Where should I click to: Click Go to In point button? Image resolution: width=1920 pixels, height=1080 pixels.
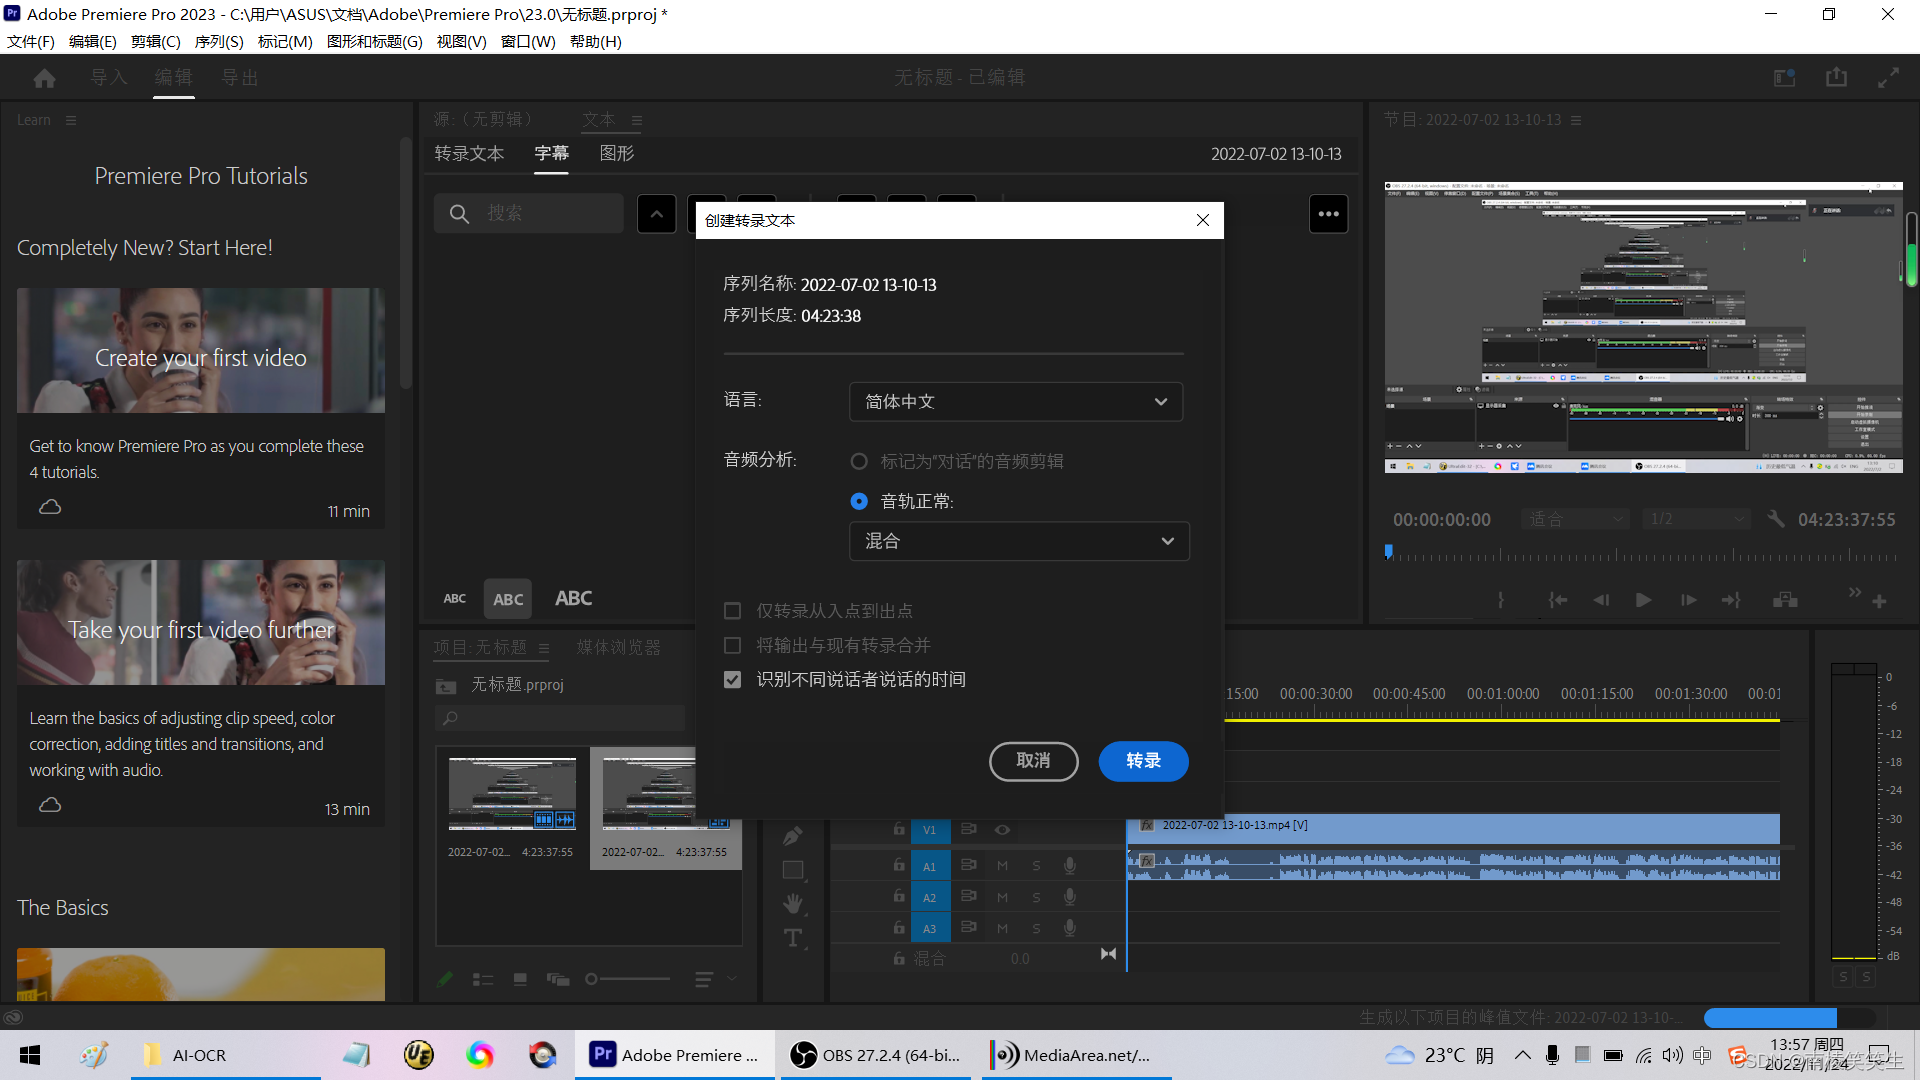click(1558, 600)
